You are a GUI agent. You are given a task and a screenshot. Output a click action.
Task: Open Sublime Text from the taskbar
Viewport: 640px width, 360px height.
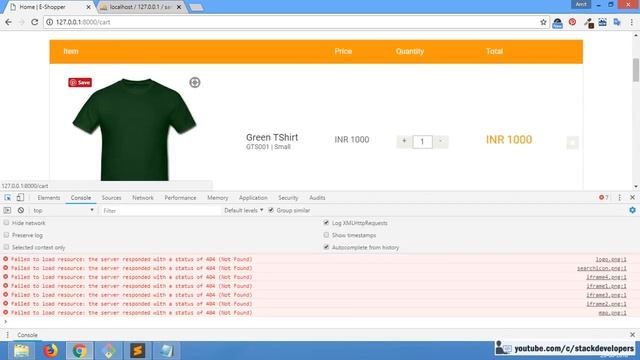pyautogui.click(x=138, y=351)
